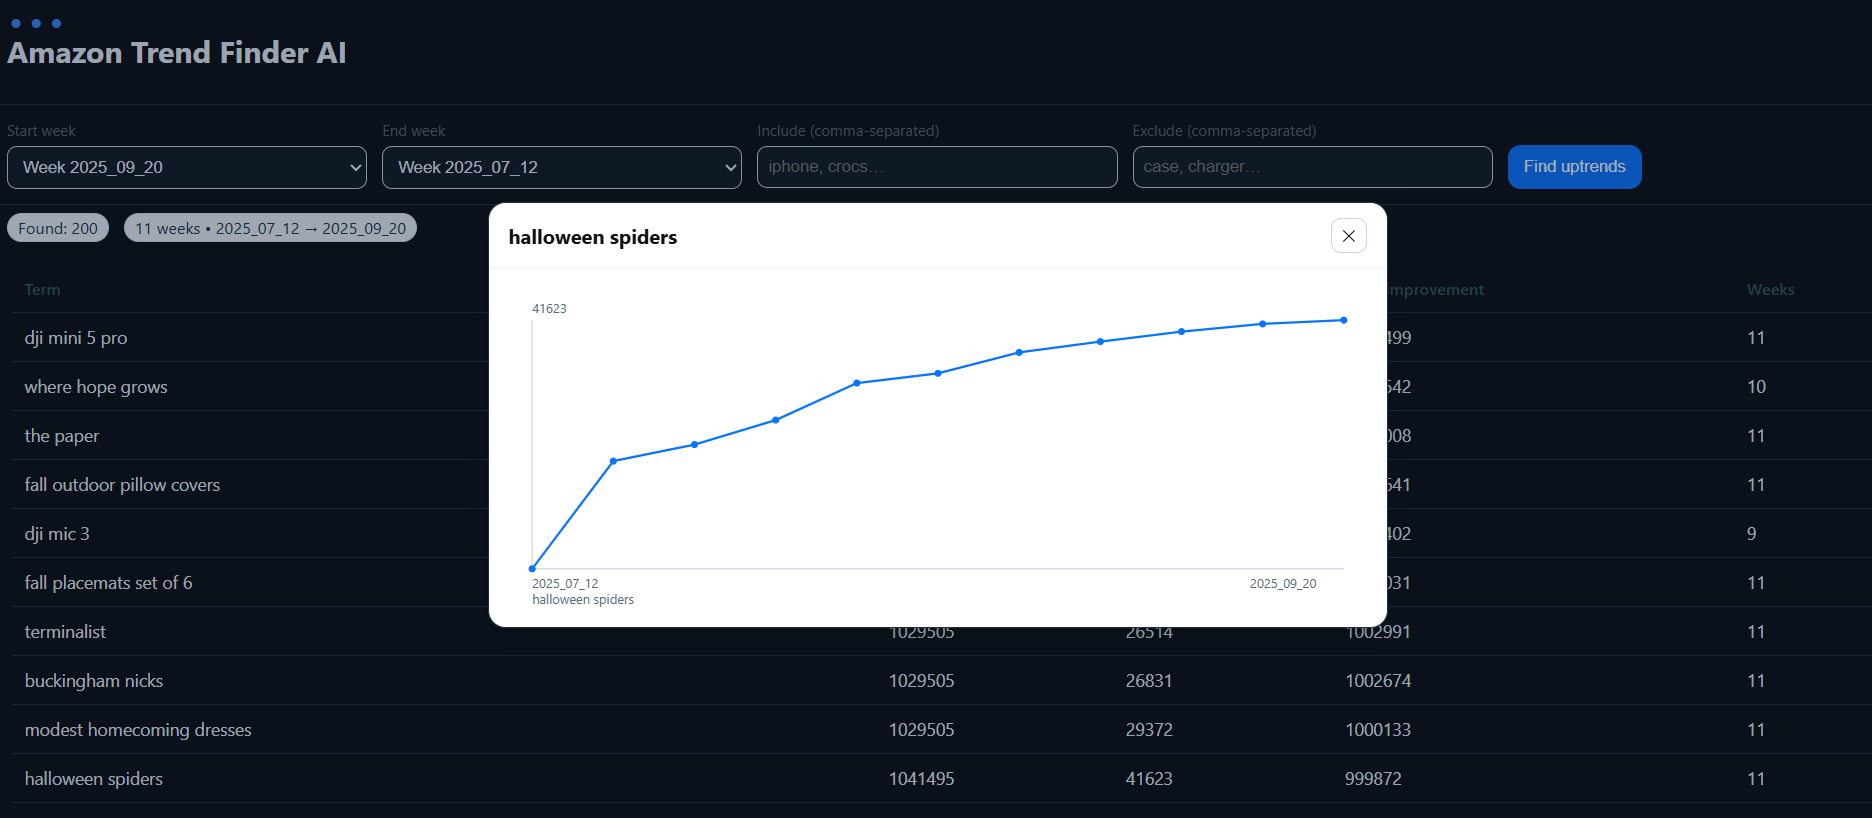Select the modest homecoming dresses row
Screen dimensions: 1872x818
pos(138,730)
